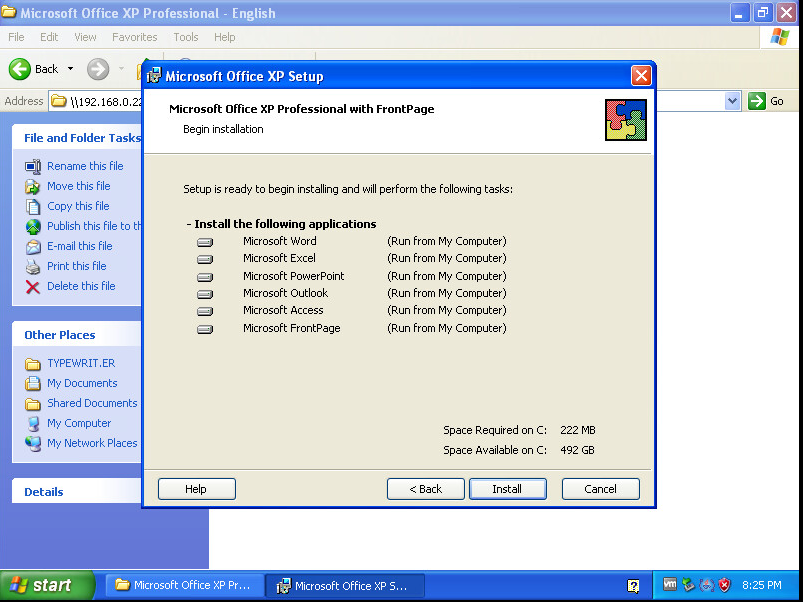
Task: Click the drive icon beside Microsoft Outlook
Action: pos(205,294)
